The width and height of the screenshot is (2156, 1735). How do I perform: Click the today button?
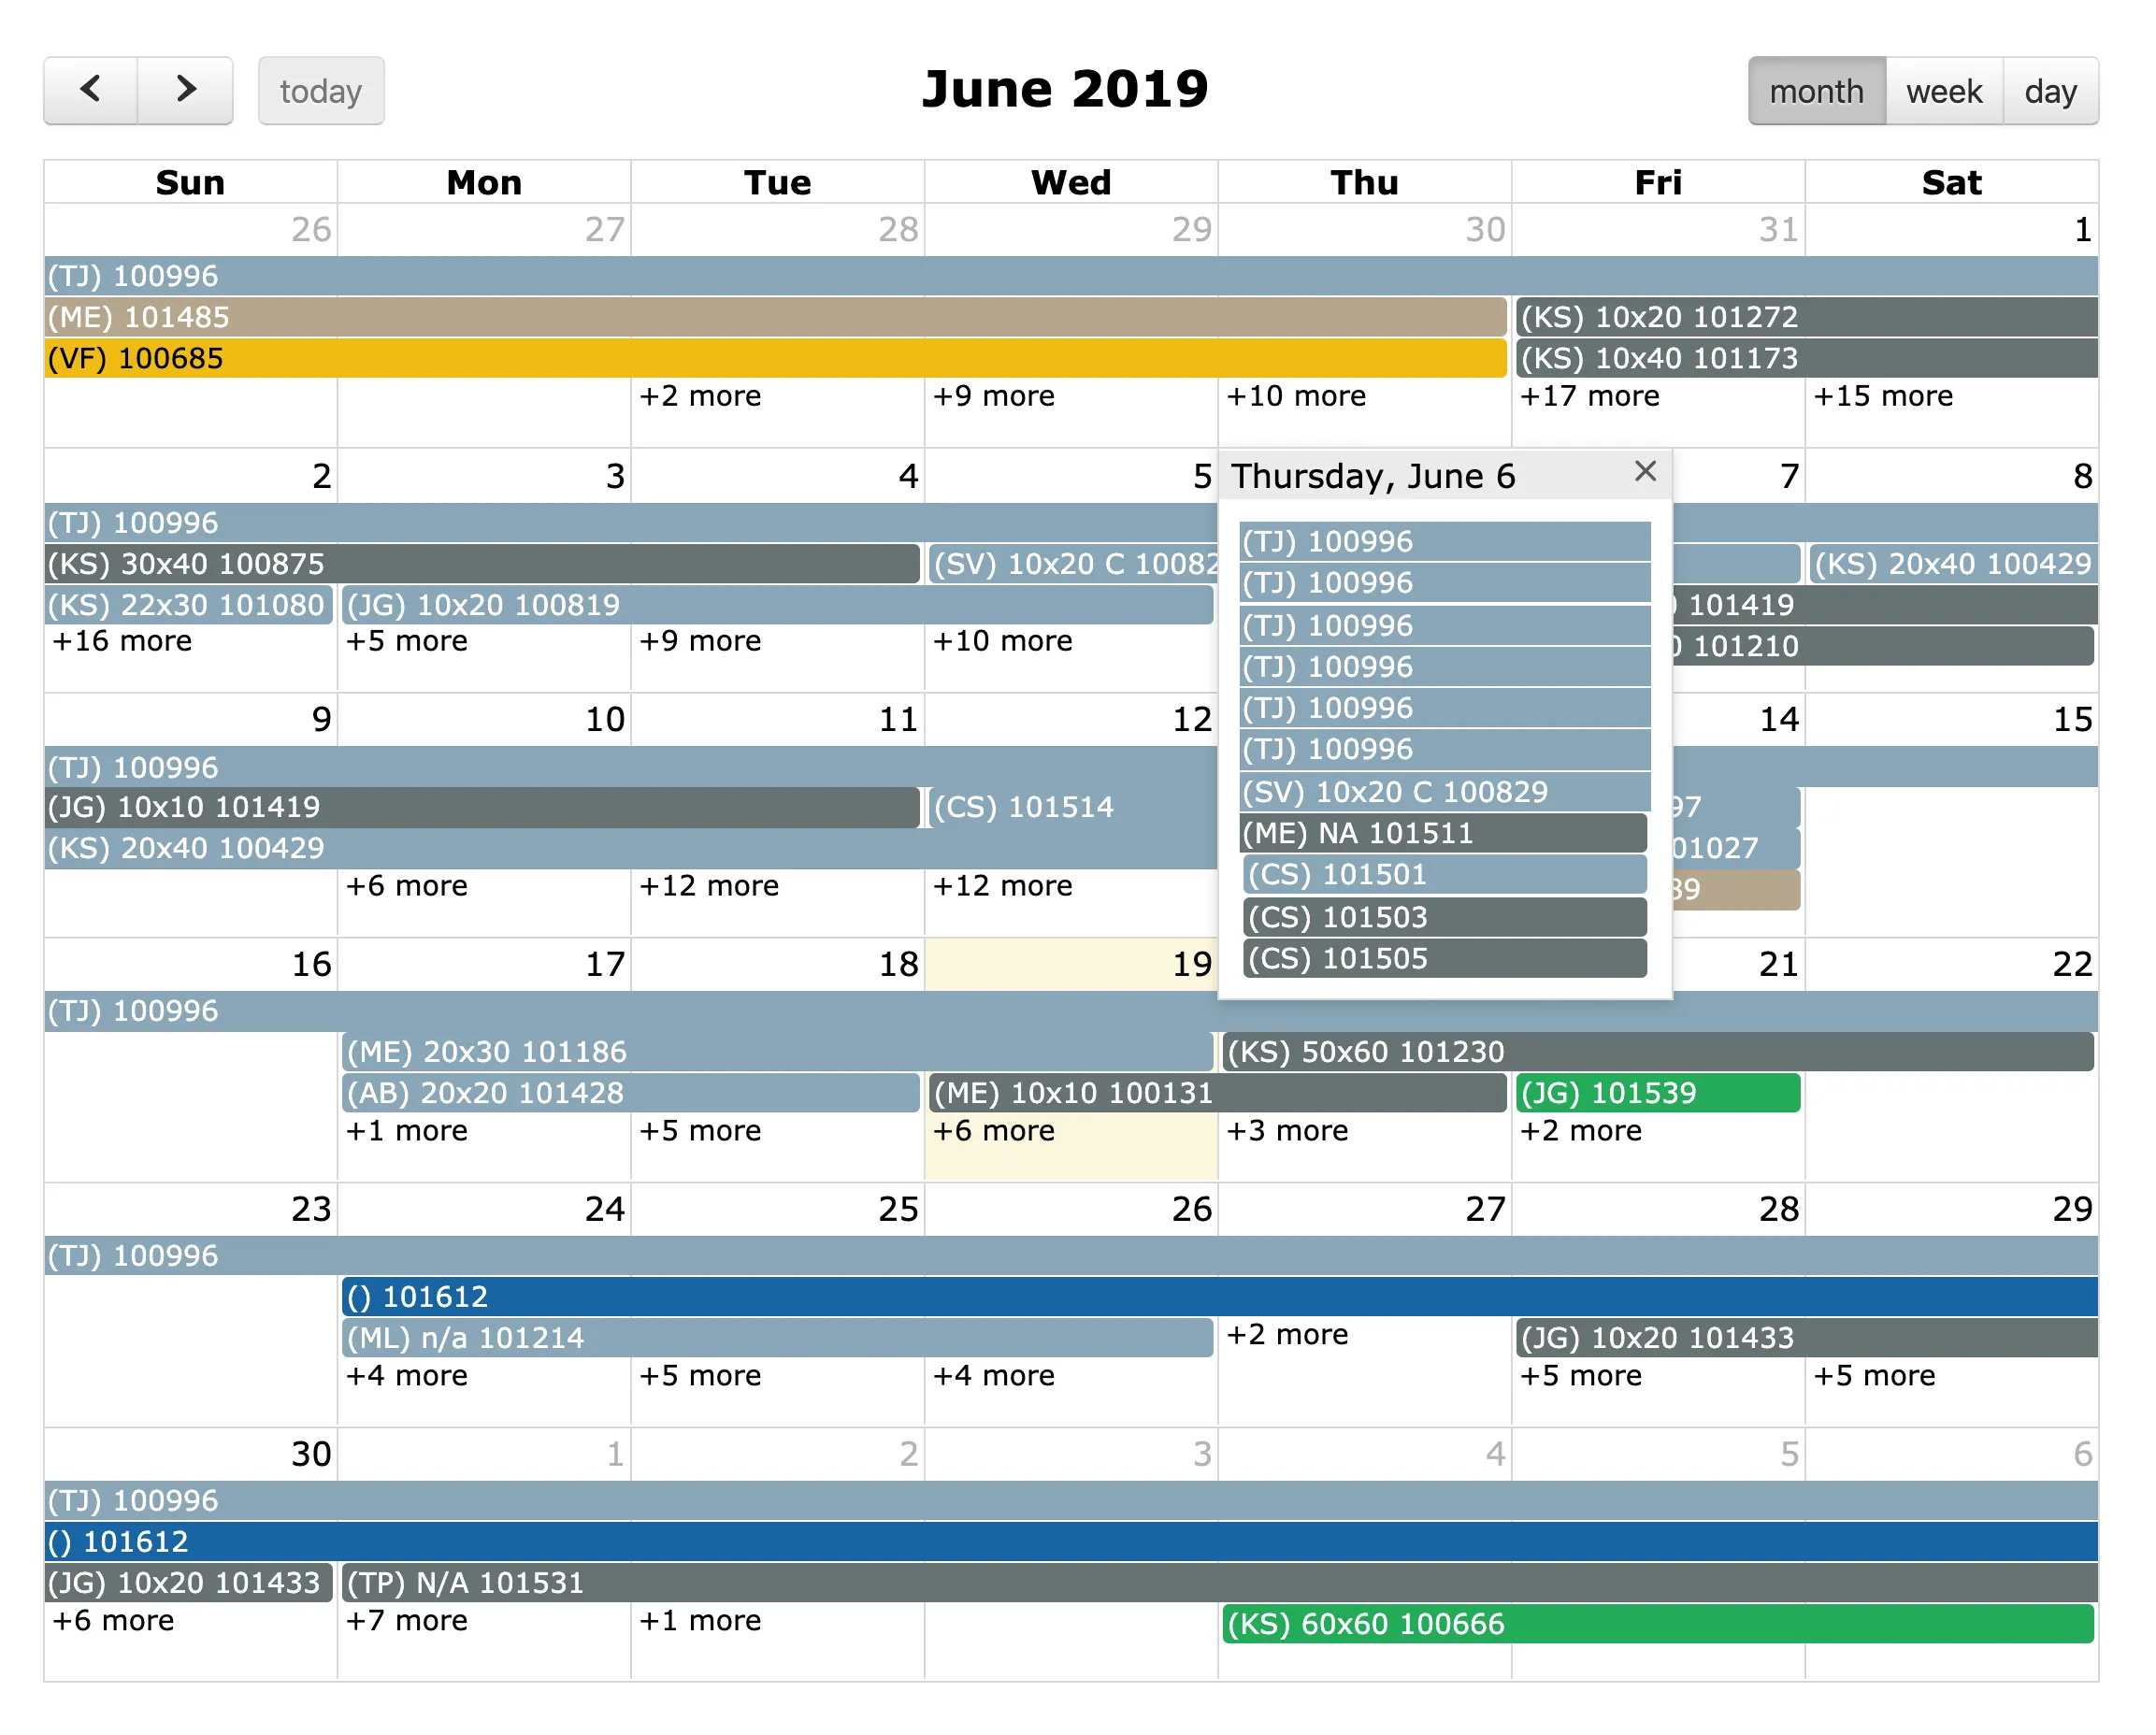320,91
